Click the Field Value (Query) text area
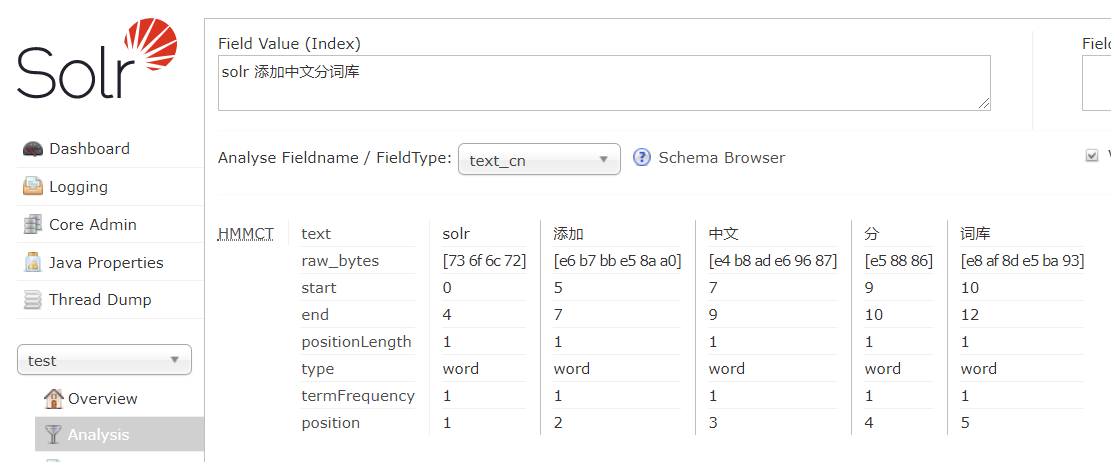This screenshot has height=462, width=1111. tap(1097, 83)
